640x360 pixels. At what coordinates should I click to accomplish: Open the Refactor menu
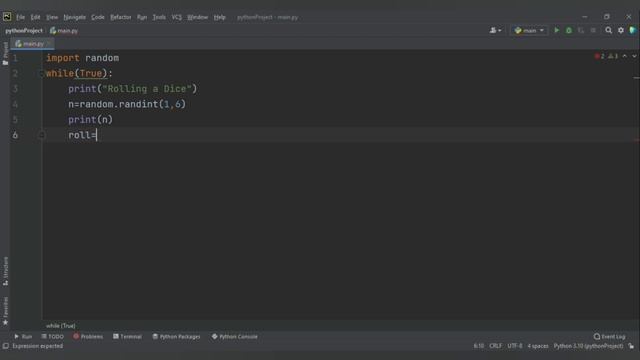(x=121, y=17)
